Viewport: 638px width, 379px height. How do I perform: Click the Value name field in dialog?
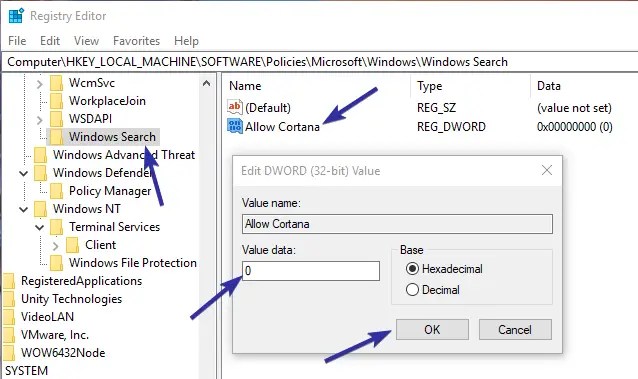[397, 224]
